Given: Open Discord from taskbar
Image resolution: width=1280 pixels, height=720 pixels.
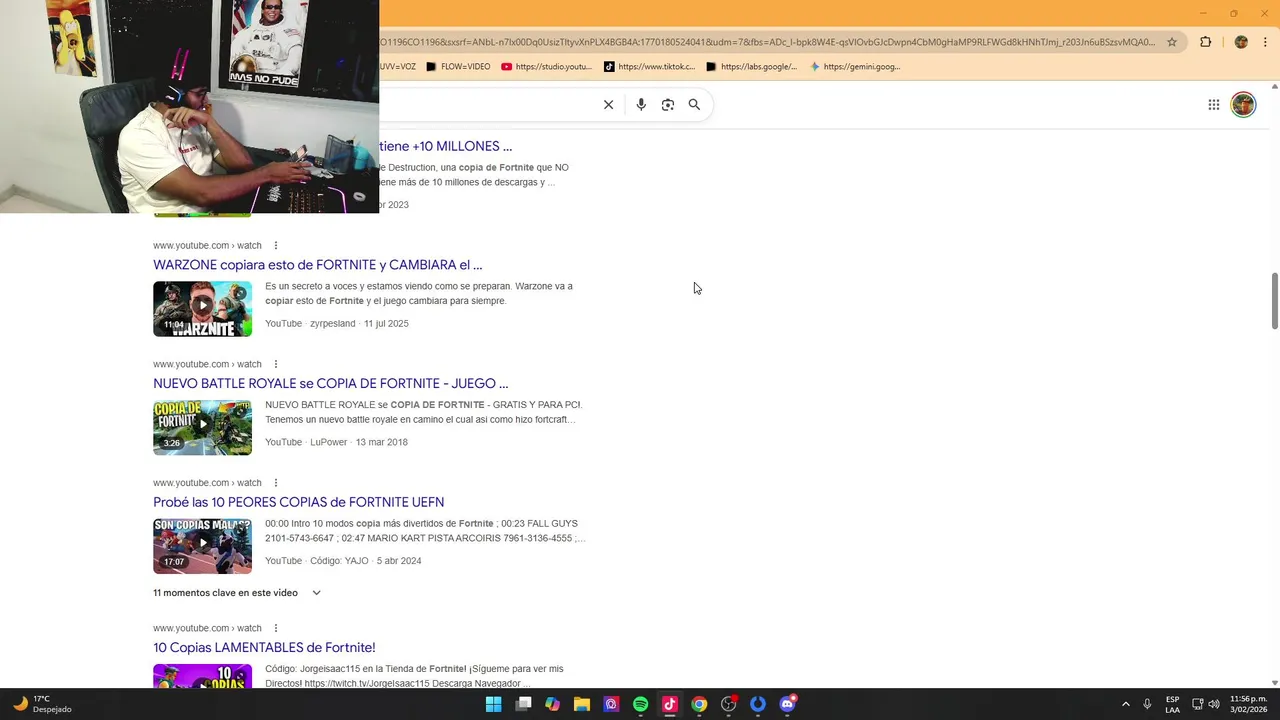Looking at the screenshot, I should coord(788,704).
